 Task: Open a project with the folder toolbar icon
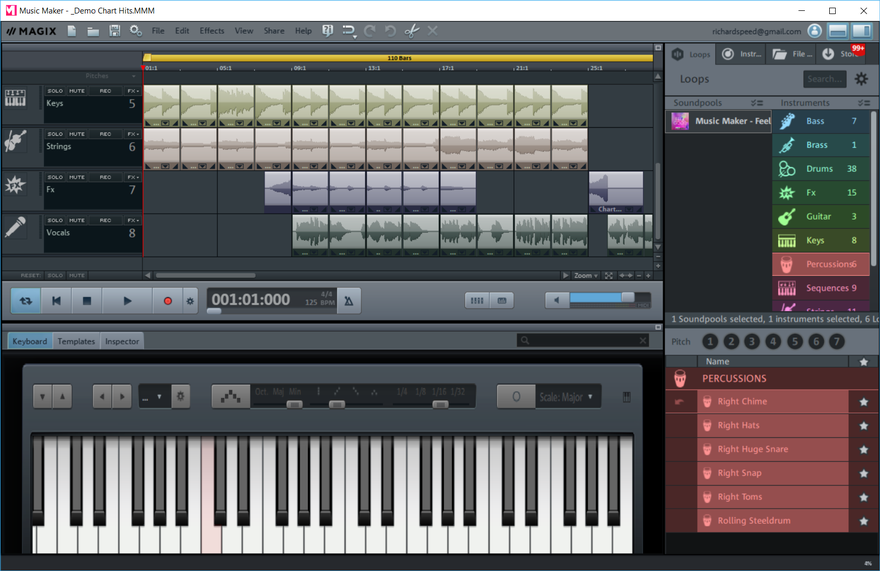[93, 31]
